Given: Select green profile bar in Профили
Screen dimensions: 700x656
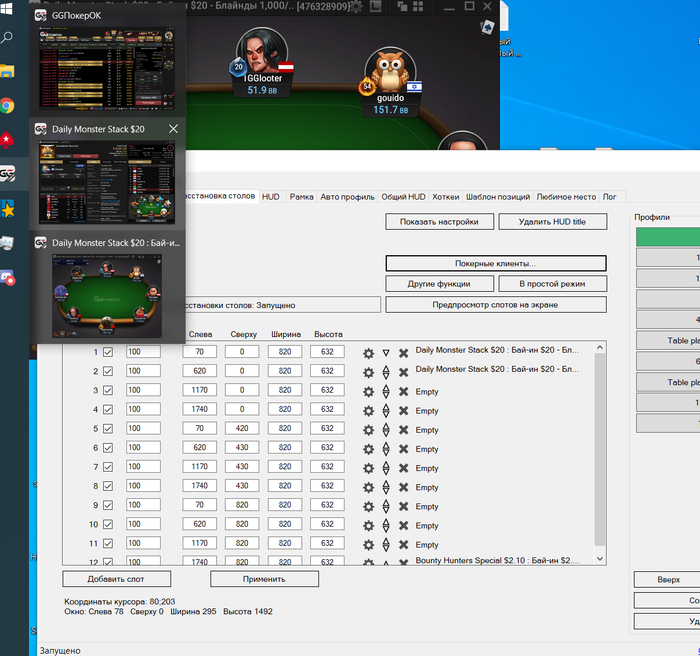Looking at the screenshot, I should point(668,237).
